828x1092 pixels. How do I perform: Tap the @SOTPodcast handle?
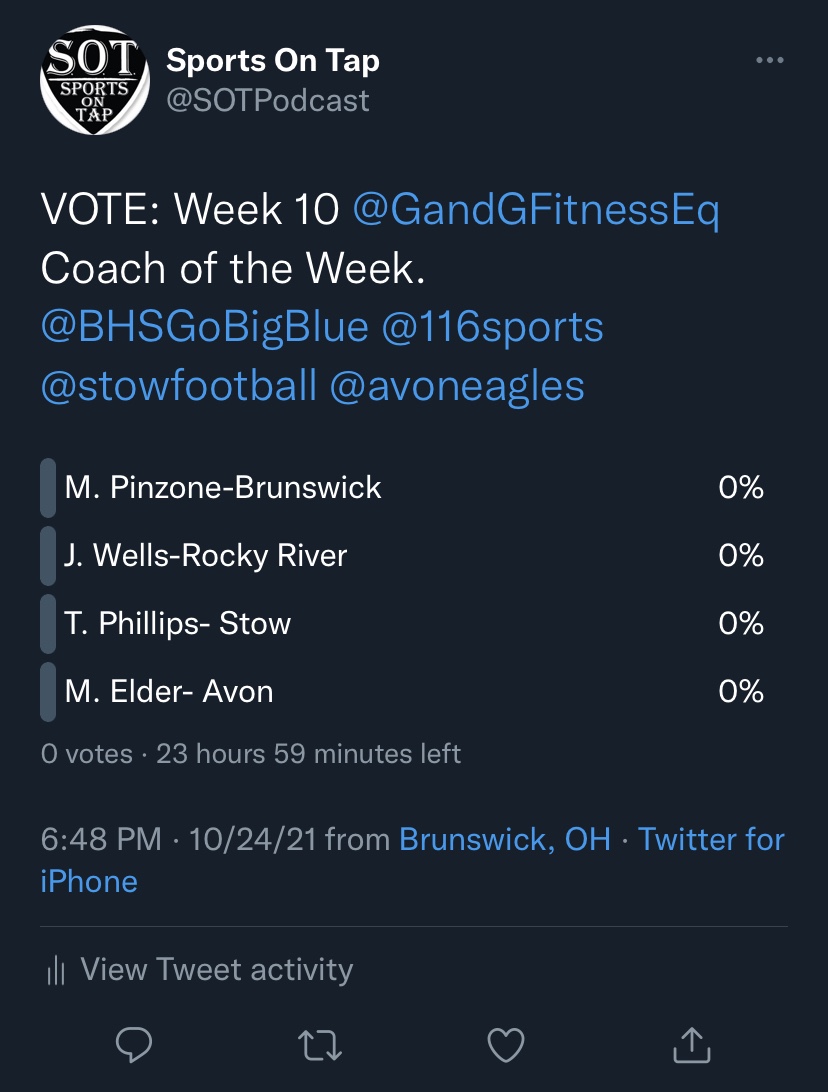(x=268, y=101)
